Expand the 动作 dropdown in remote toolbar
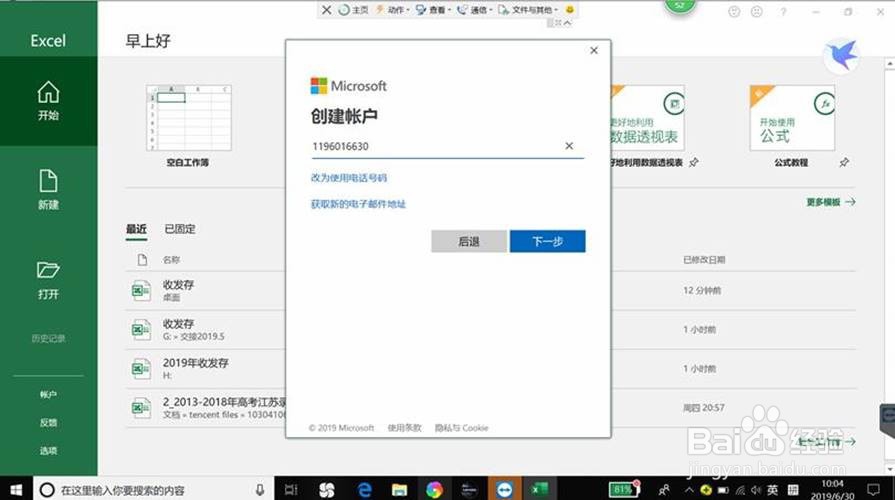895x500 pixels. click(393, 10)
